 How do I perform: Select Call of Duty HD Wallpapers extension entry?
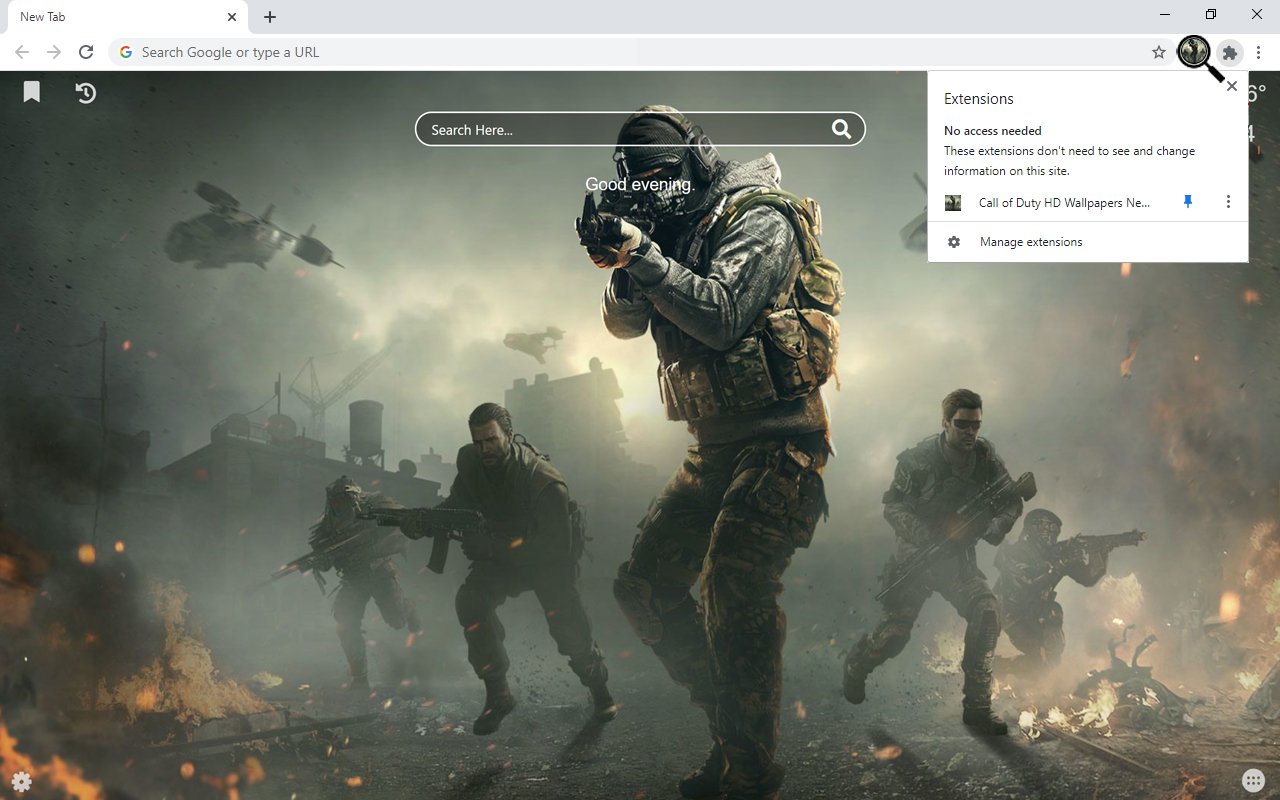(x=1064, y=202)
